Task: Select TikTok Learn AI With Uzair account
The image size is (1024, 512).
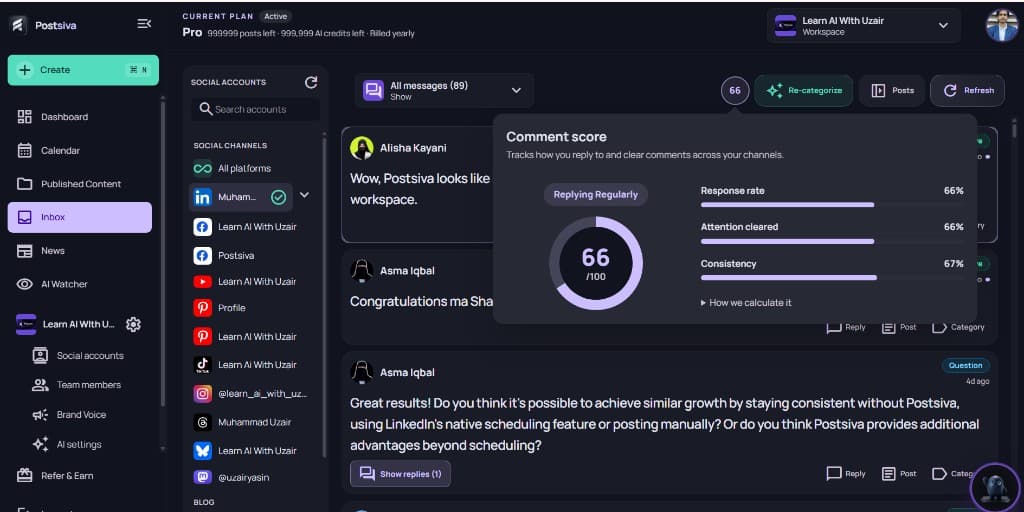Action: point(257,364)
